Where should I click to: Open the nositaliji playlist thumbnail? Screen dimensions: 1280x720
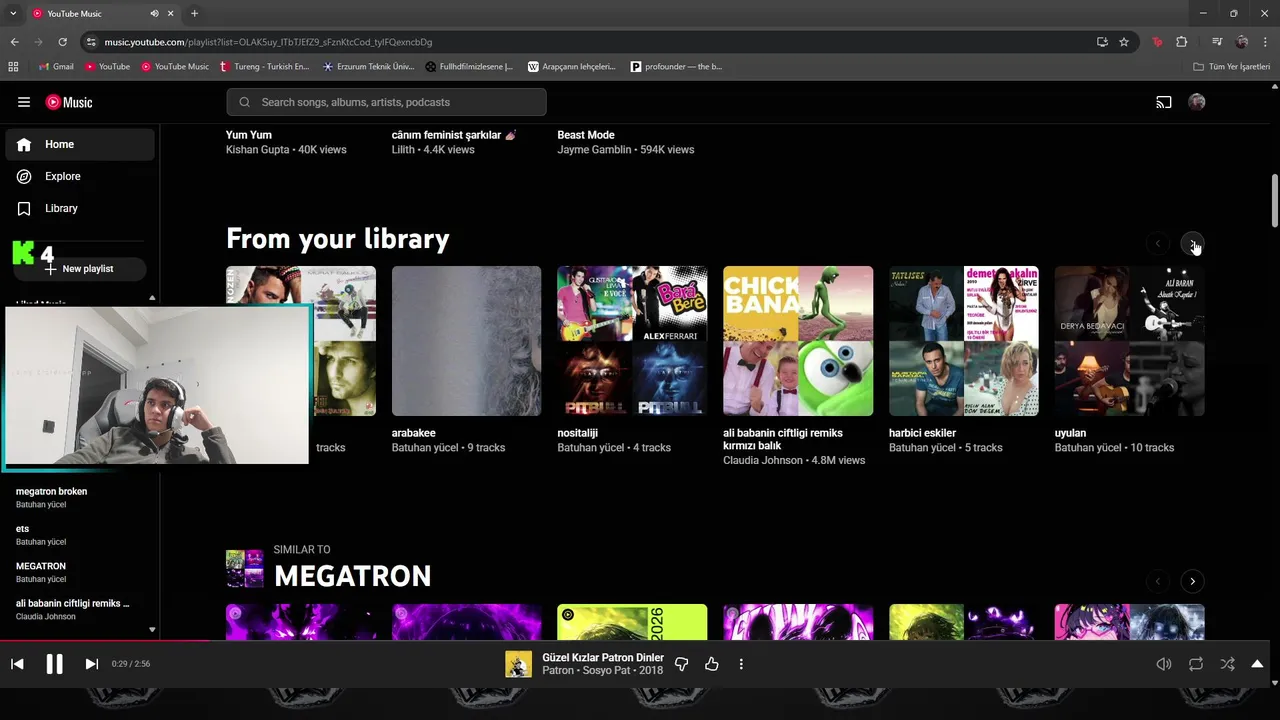[632, 341]
